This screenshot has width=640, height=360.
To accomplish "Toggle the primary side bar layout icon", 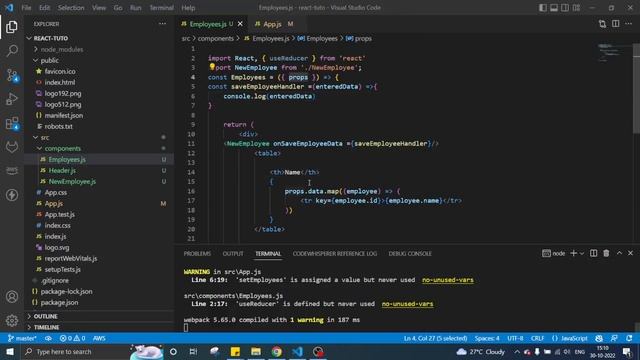I will click(x=542, y=8).
